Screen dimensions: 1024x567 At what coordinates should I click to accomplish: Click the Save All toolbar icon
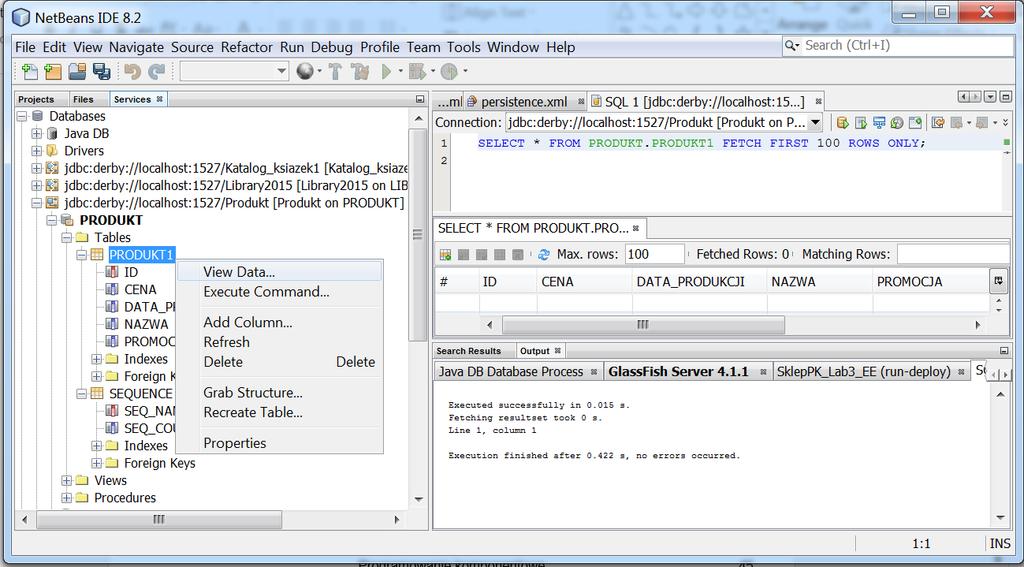101,71
